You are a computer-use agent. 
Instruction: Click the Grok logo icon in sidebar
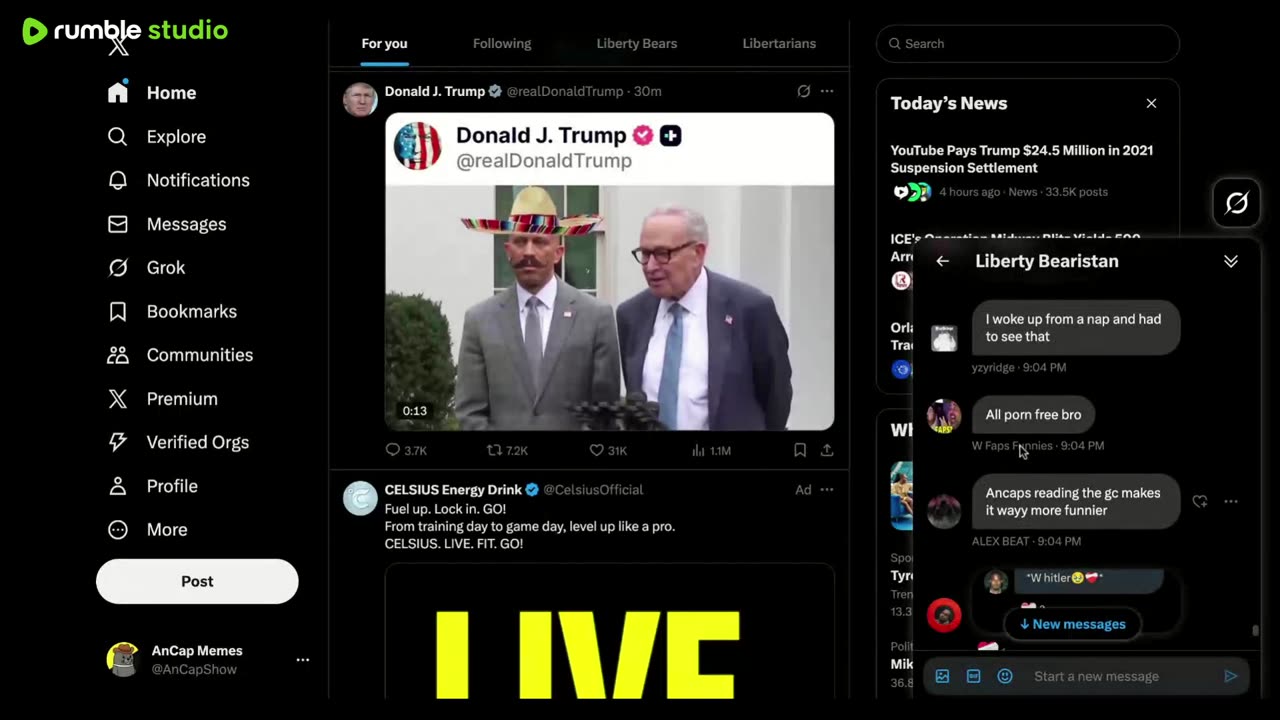tap(118, 268)
